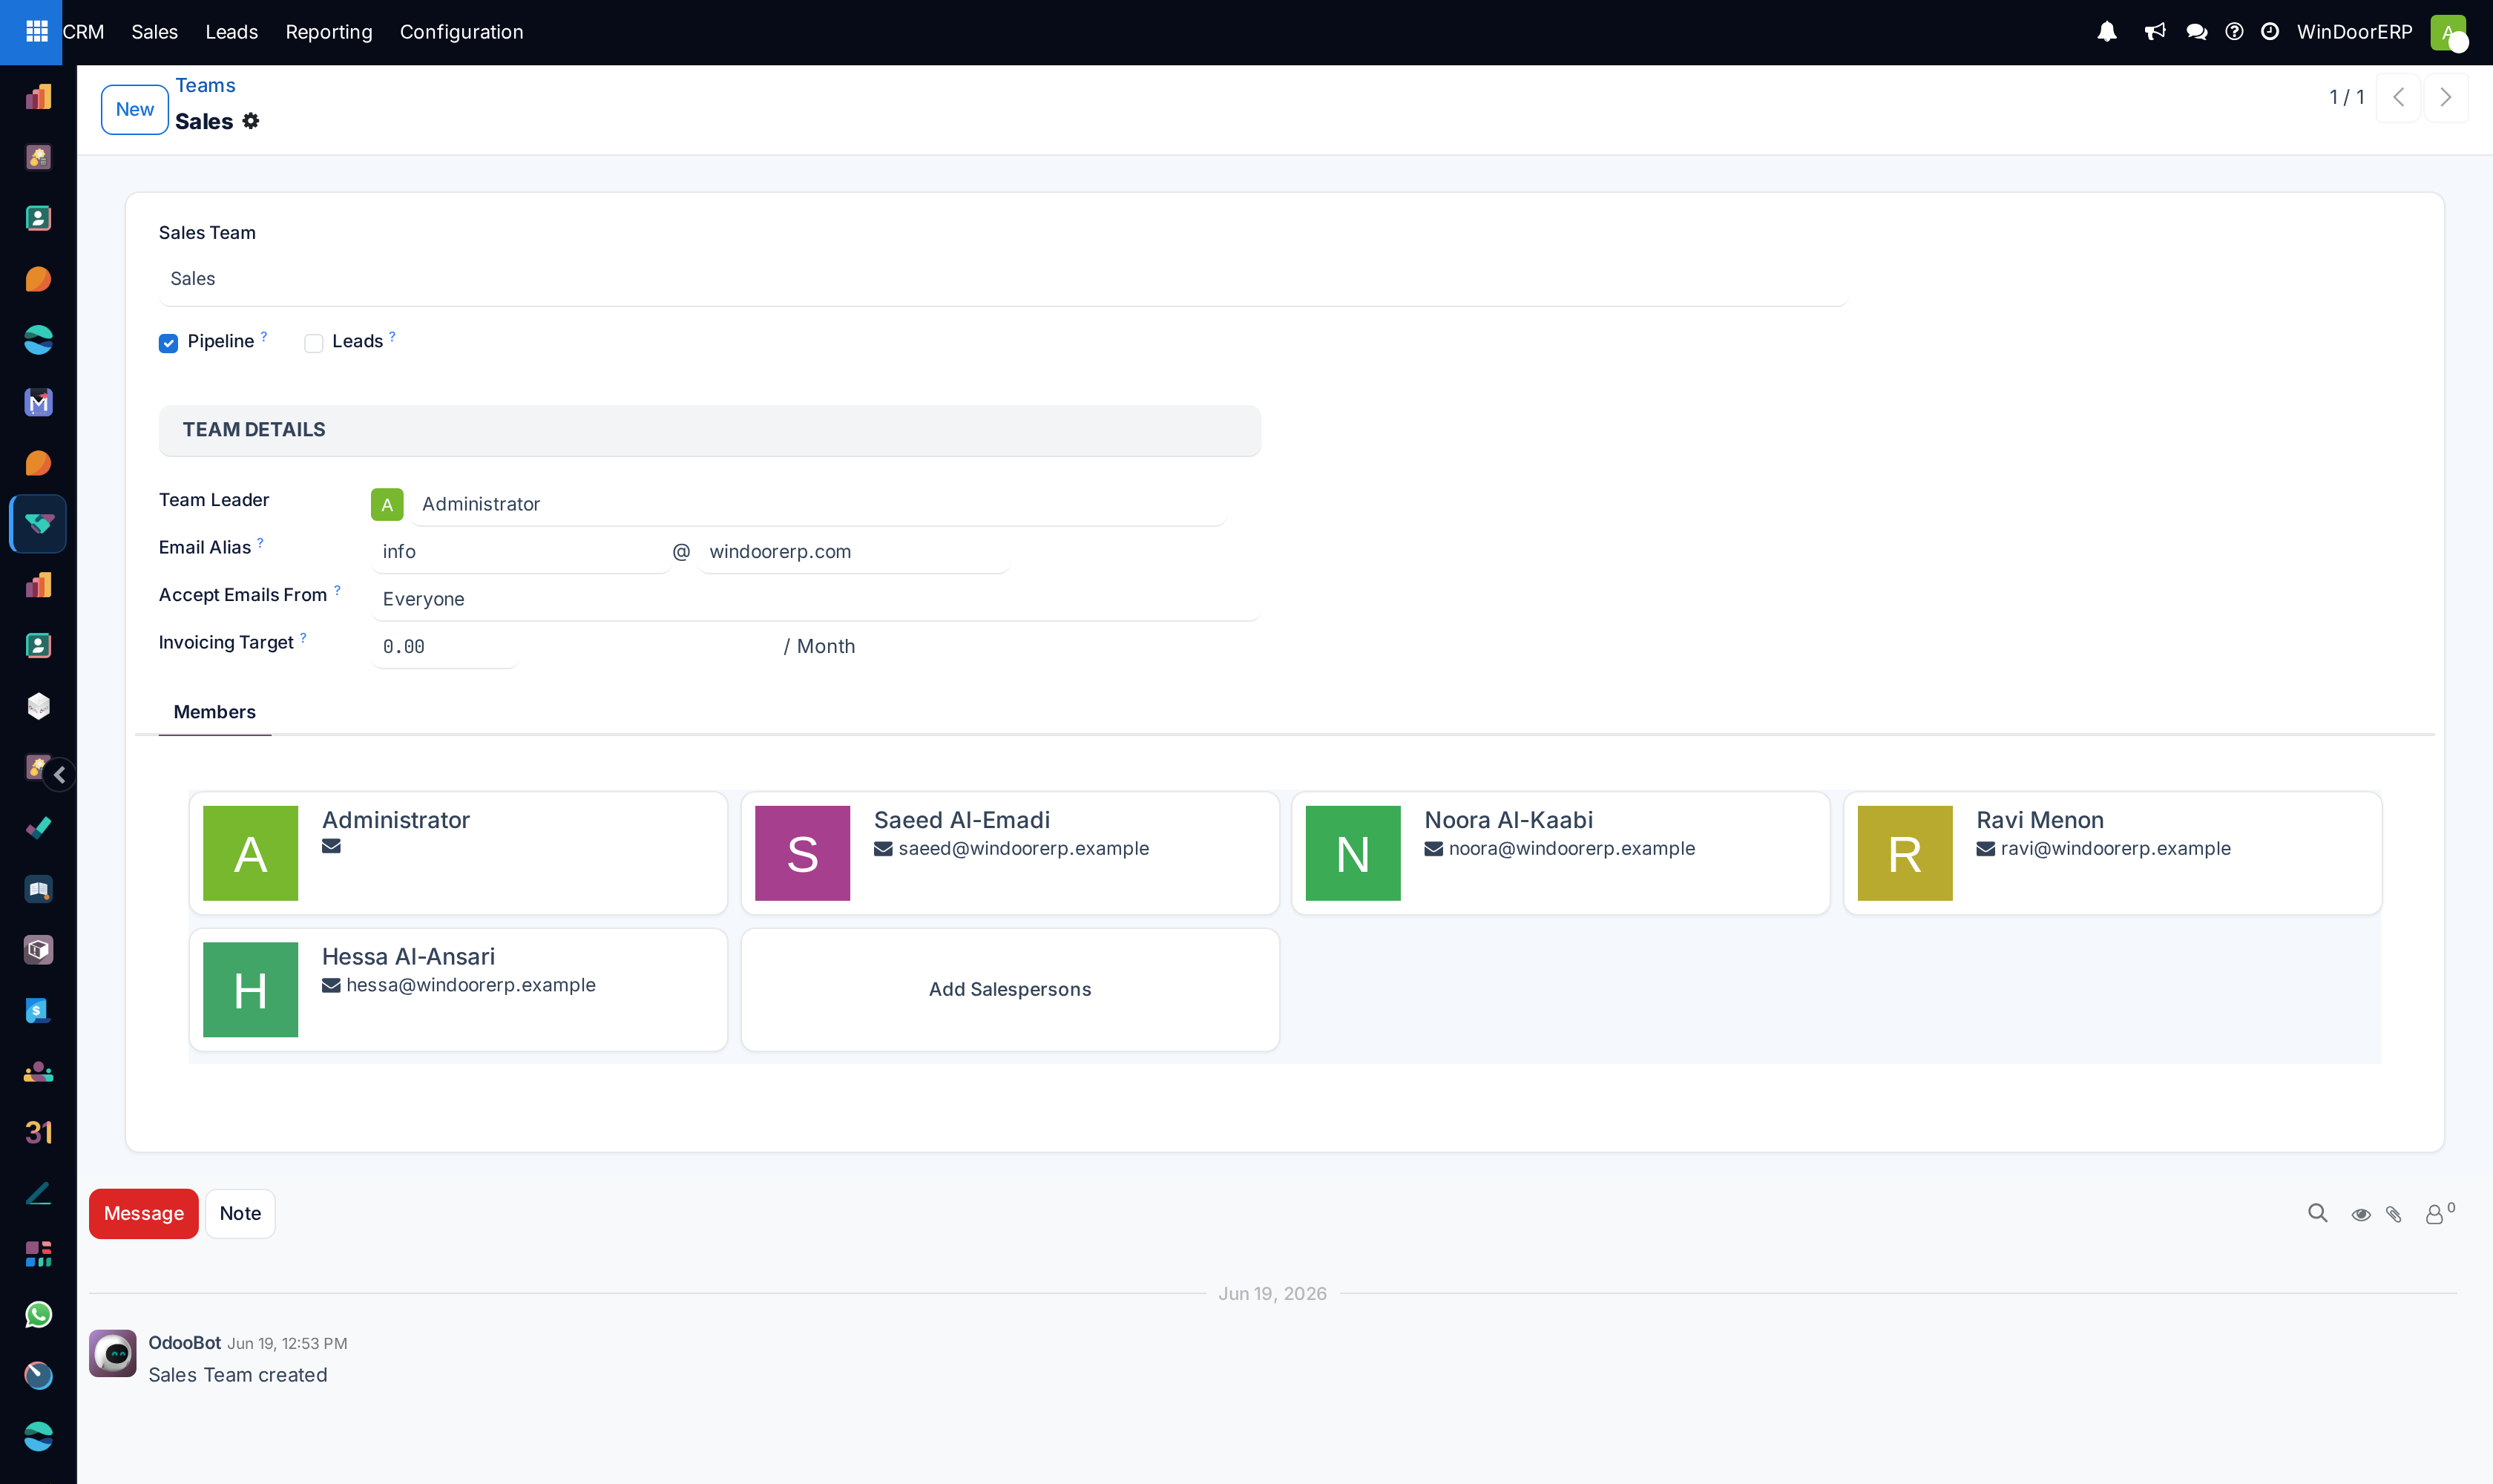Collapse the app sidebar with chevron
This screenshot has width=2493, height=1484.
coord(60,775)
